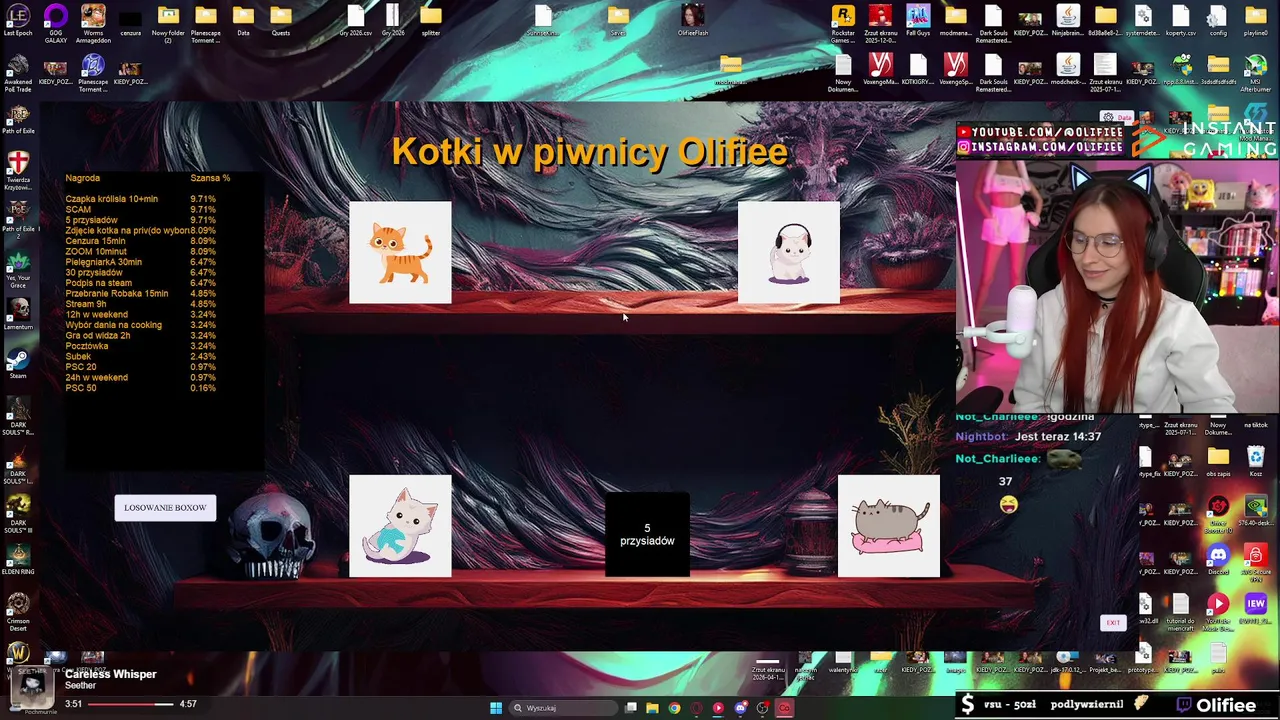Click 'Czapka królisia 10+min' reward row
Screen dimensions: 1280x720
click(140, 199)
